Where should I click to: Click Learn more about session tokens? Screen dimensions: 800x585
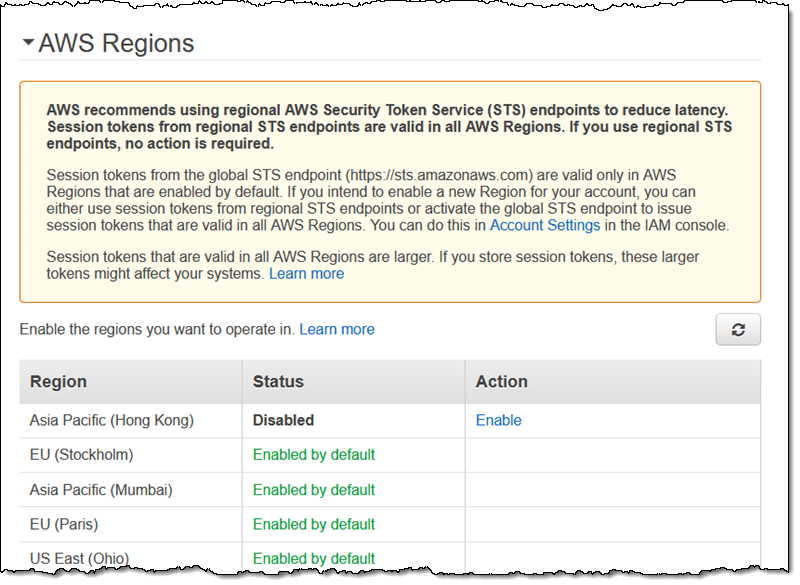(306, 273)
